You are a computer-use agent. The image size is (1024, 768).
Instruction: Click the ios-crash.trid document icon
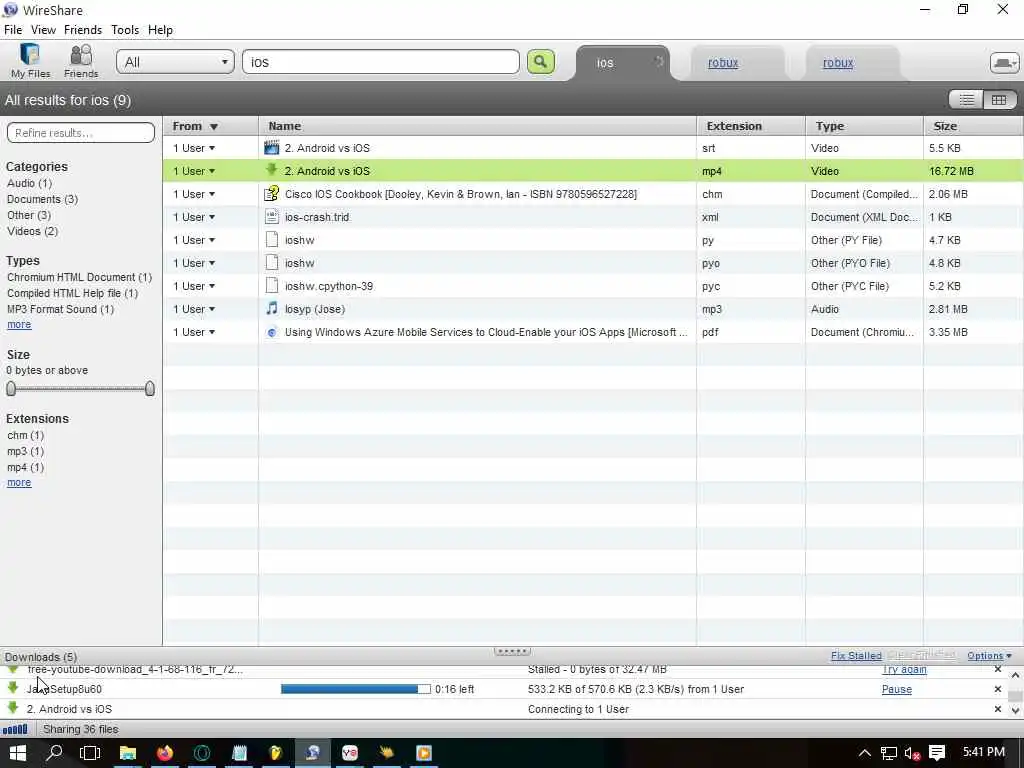click(x=272, y=217)
